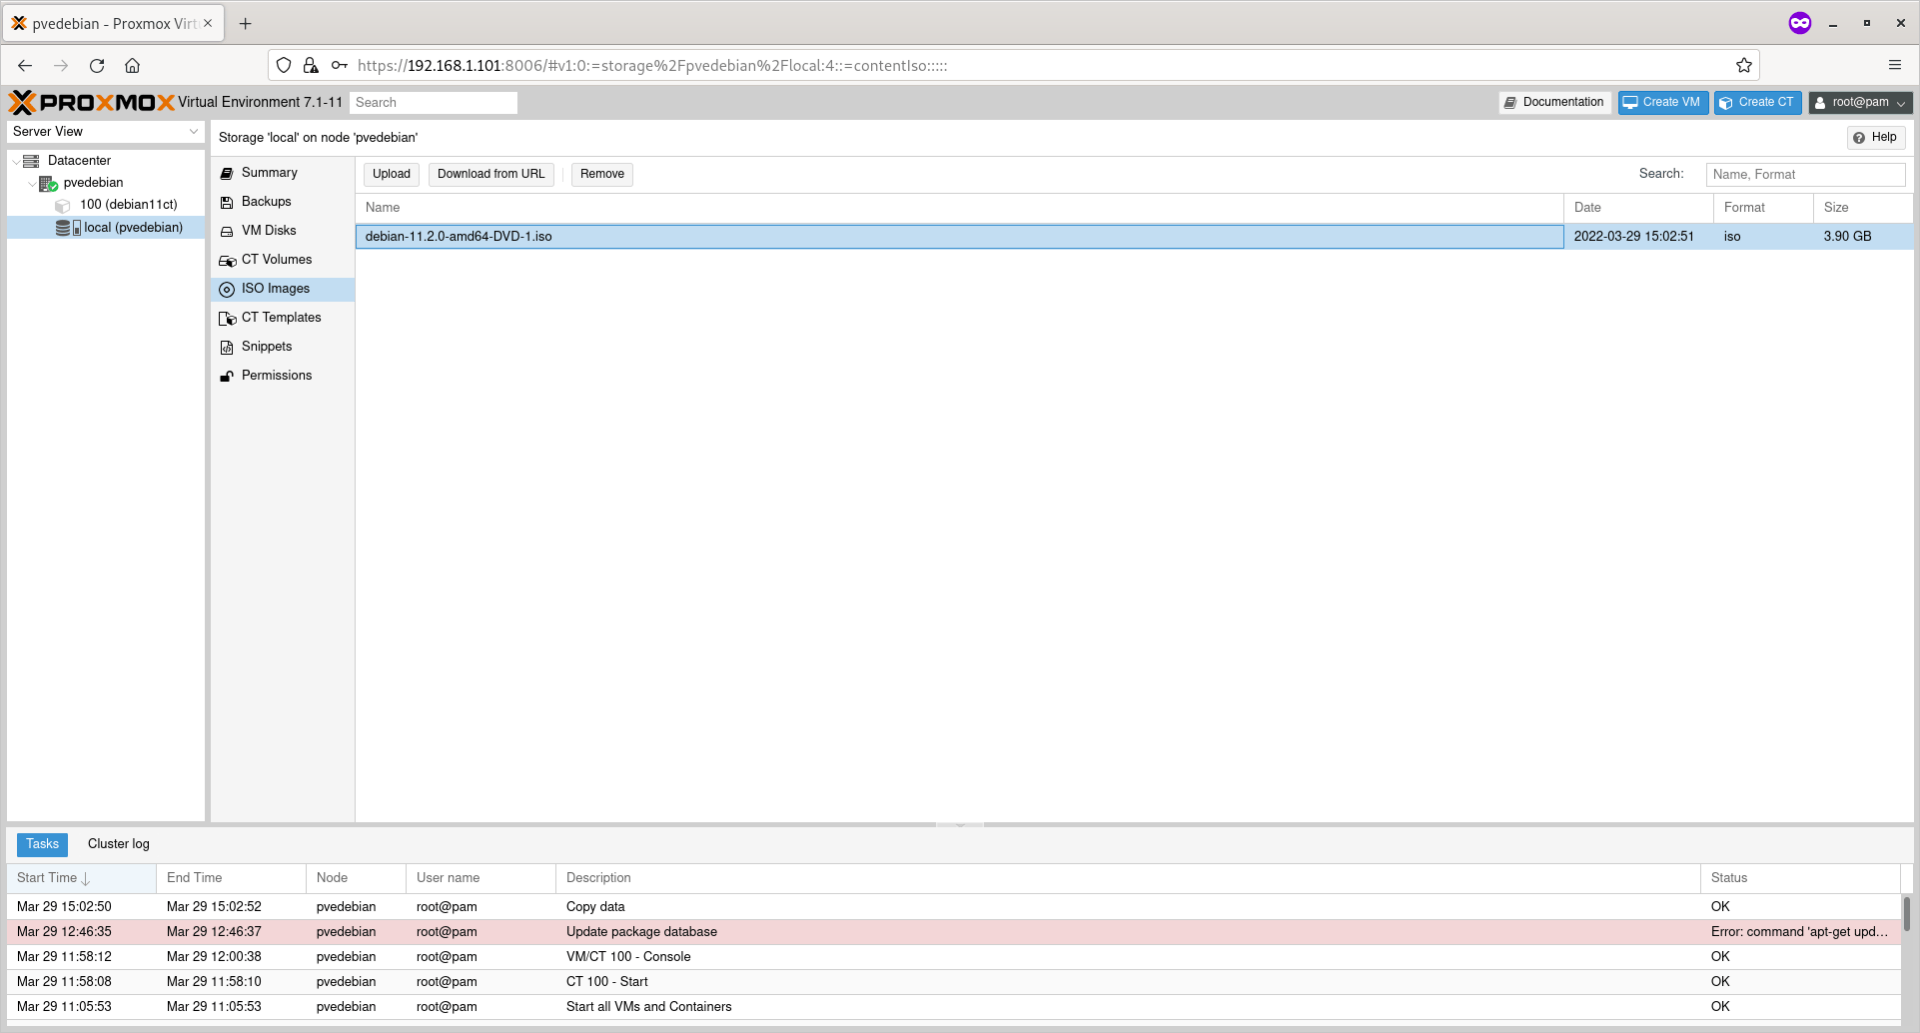
Task: Click the Name, Format search field
Action: [x=1805, y=174]
